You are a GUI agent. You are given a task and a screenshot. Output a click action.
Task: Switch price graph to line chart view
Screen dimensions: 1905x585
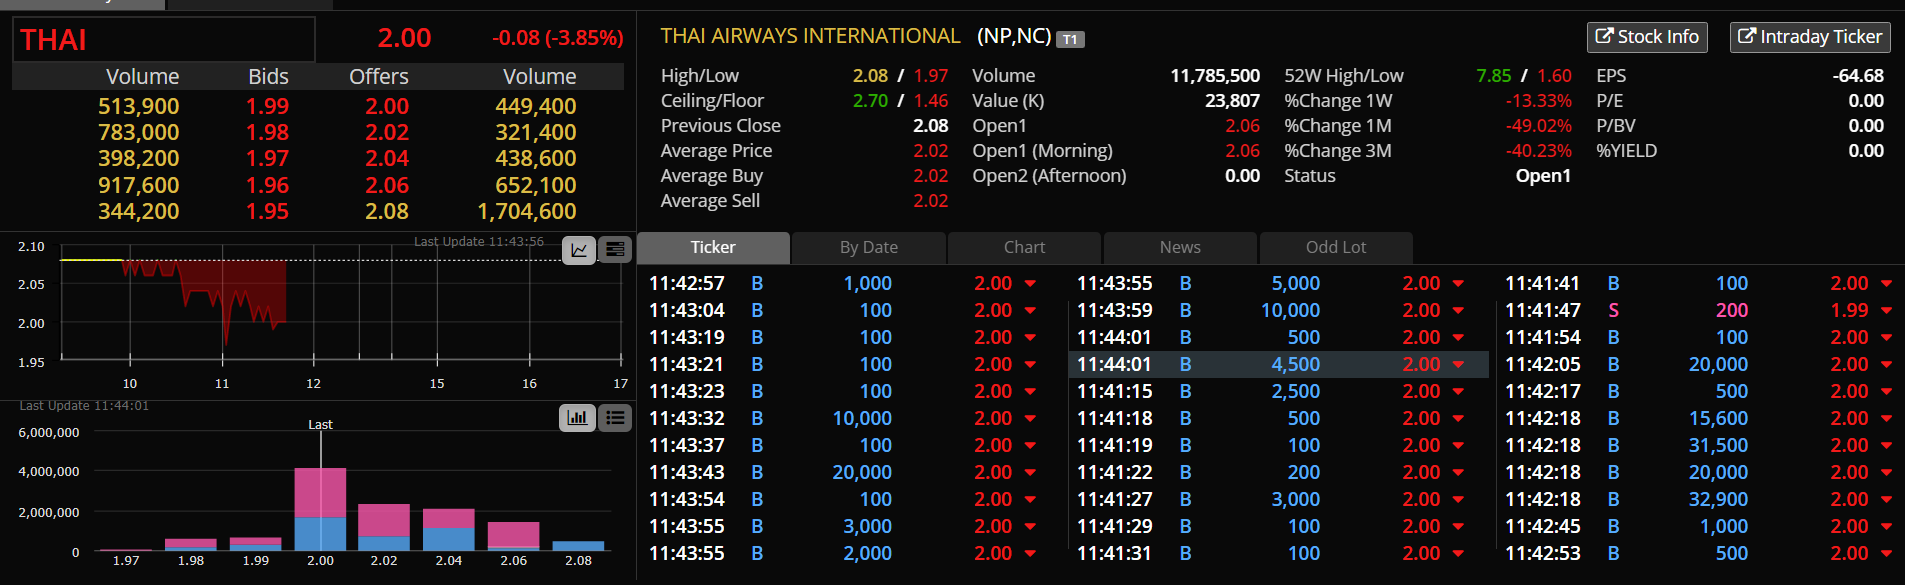click(x=579, y=249)
